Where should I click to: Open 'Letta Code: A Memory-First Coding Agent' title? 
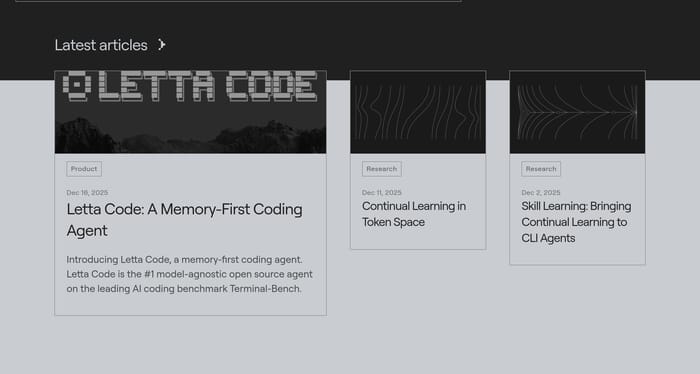pos(184,220)
